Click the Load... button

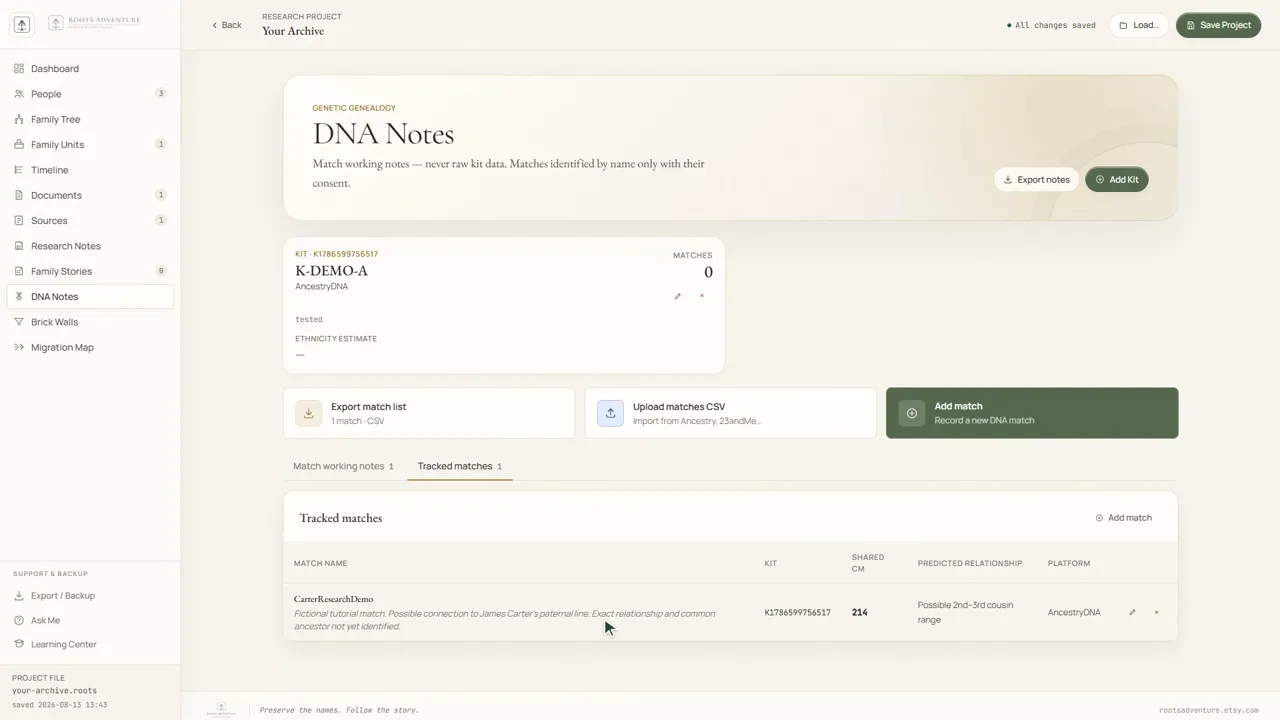1138,25
